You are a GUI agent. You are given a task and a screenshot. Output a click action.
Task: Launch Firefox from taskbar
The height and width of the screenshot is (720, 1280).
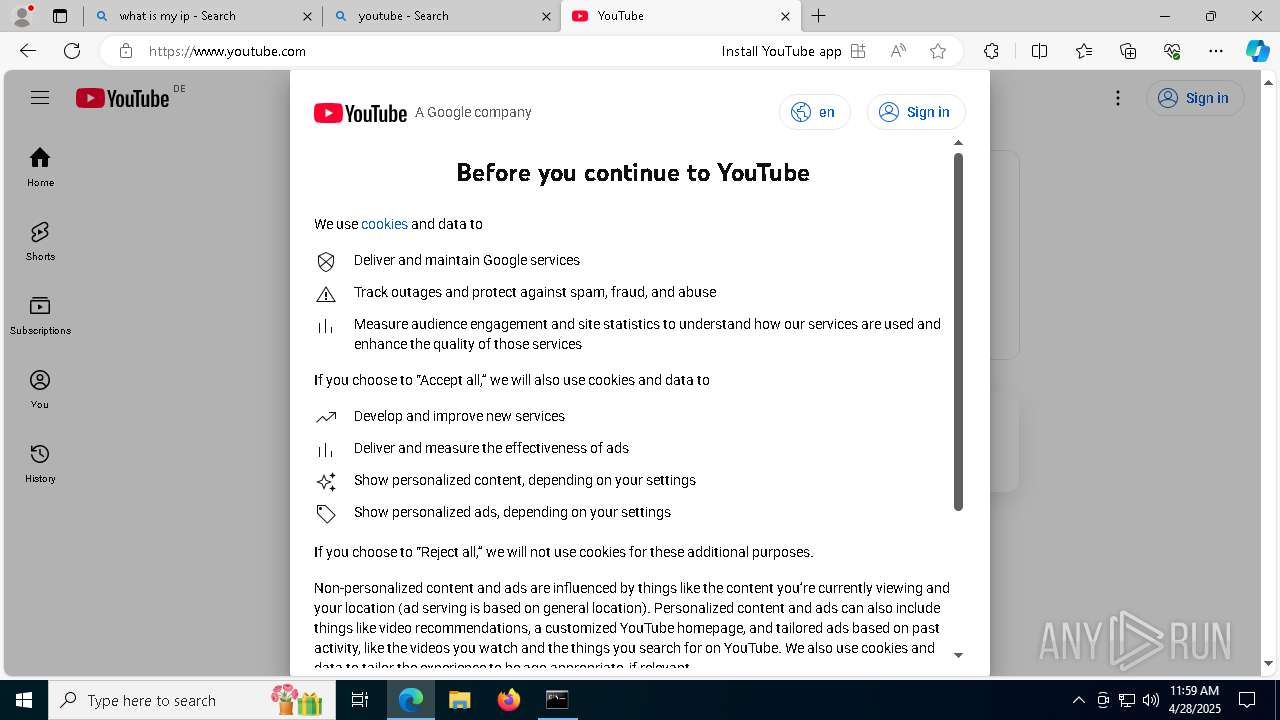(509, 700)
